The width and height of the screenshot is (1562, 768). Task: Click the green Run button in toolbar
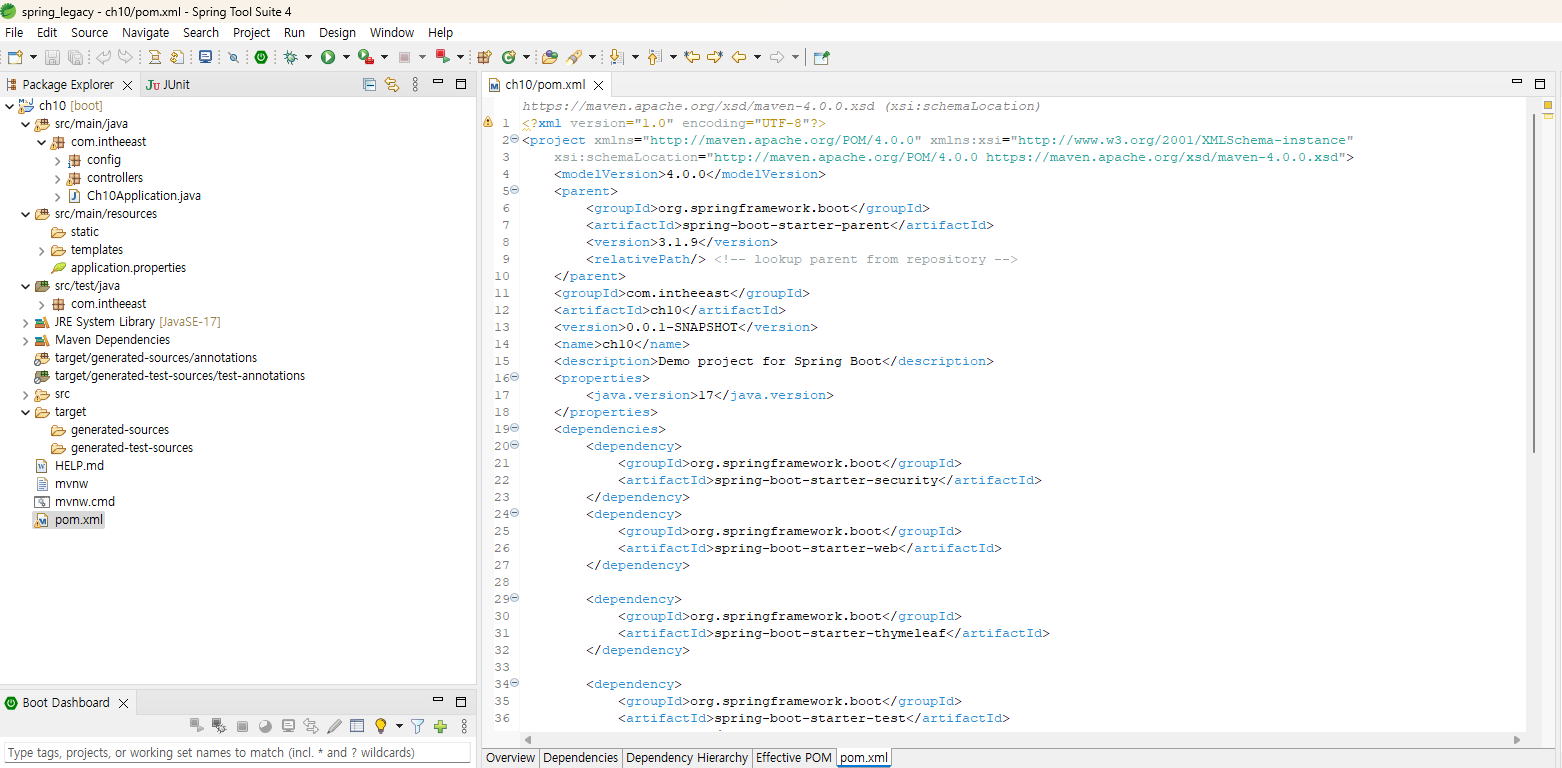coord(328,57)
